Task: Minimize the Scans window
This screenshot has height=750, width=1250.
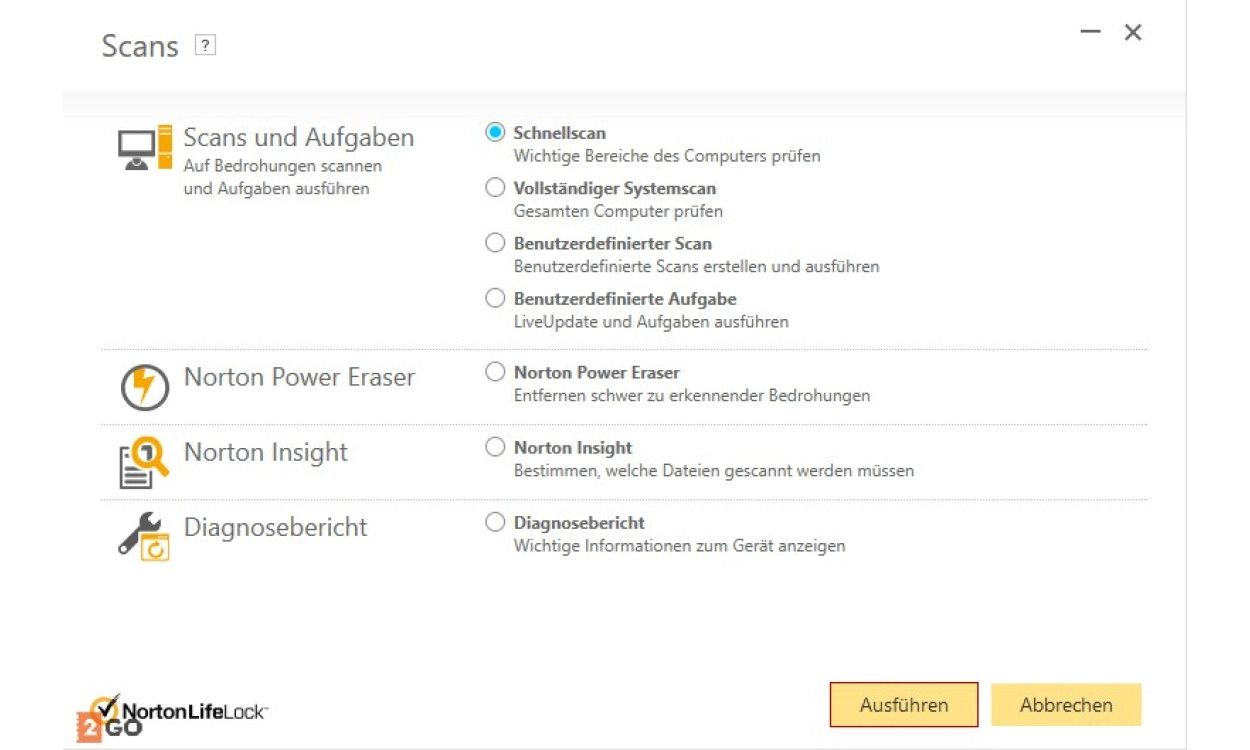Action: [x=1090, y=33]
